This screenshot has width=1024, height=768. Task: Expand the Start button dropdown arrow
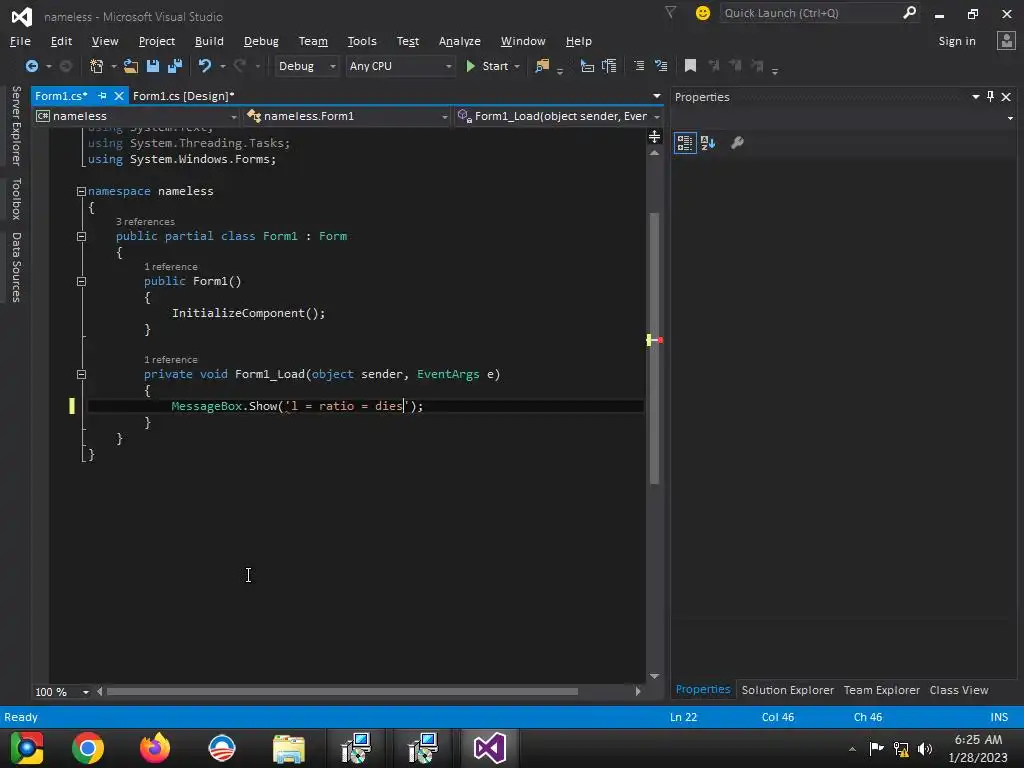(x=517, y=66)
